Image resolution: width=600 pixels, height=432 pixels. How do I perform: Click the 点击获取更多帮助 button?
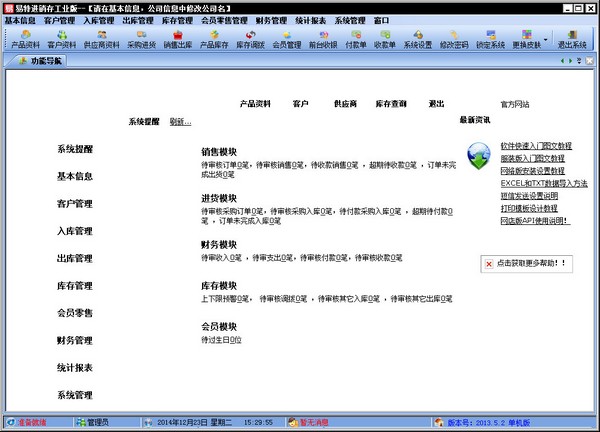coord(528,264)
